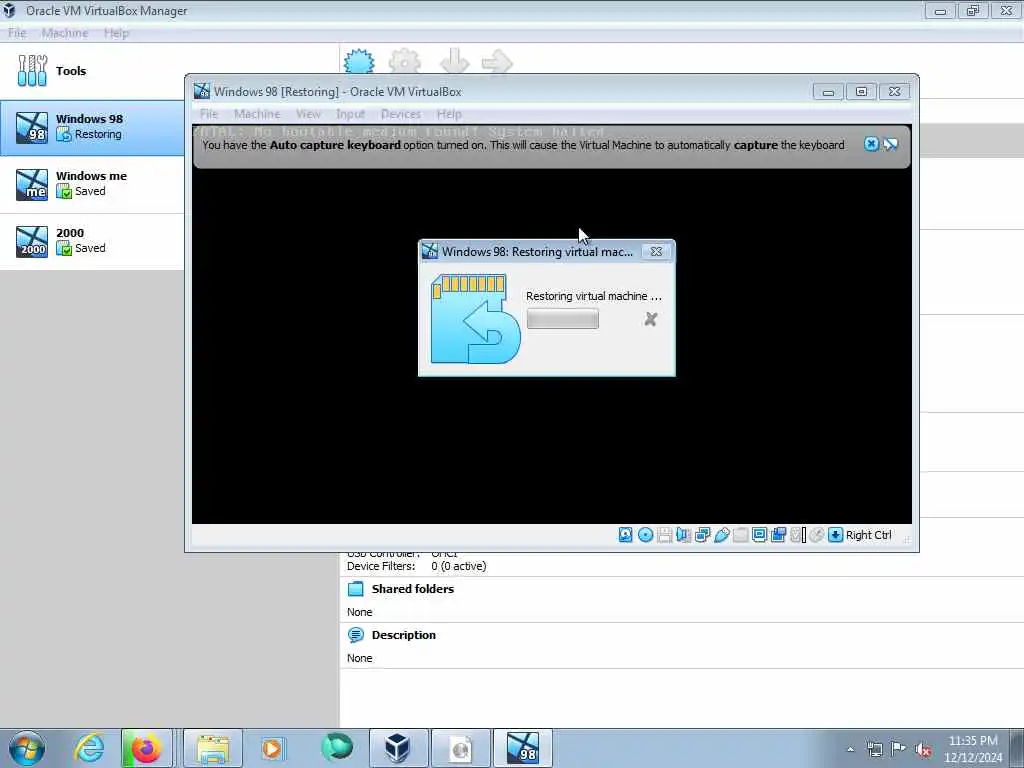Open File menu in Windows 98 VM window
Viewport: 1024px width, 768px height.
(x=209, y=114)
